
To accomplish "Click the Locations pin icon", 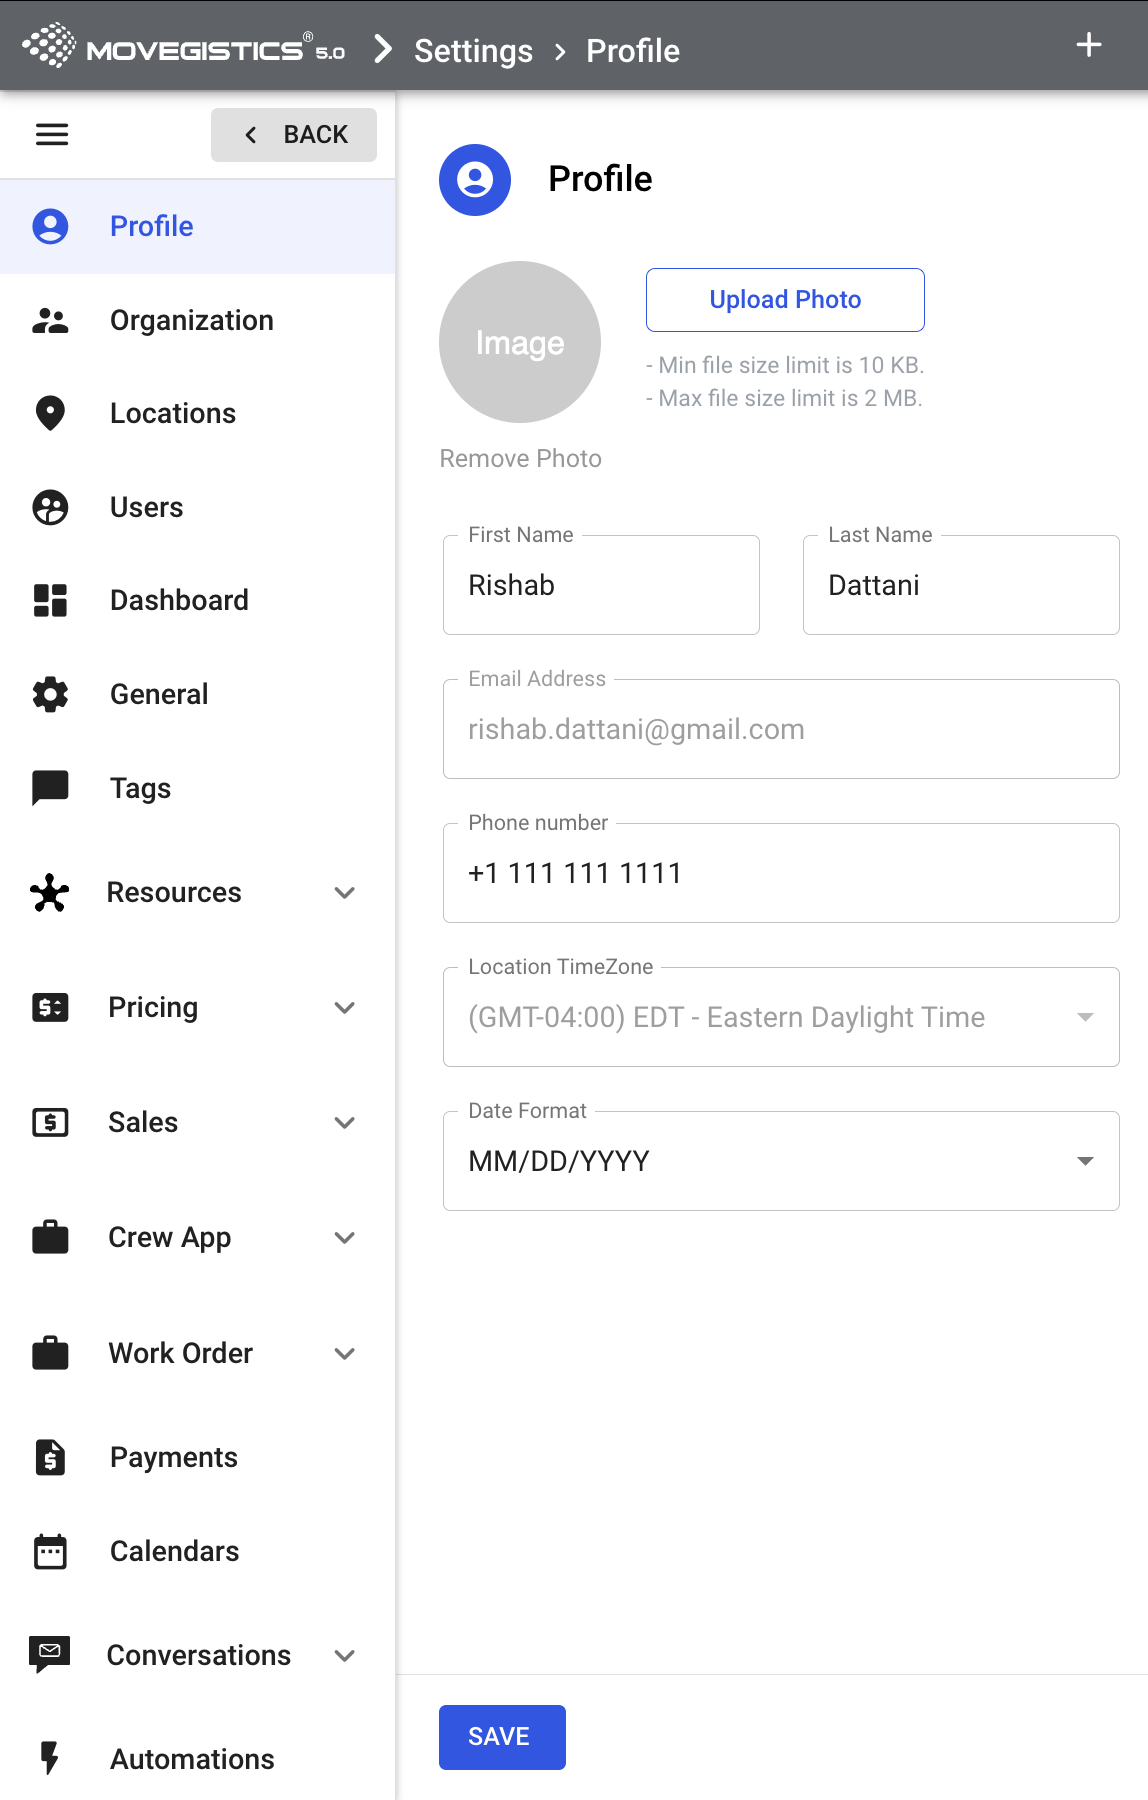I will click(x=50, y=413).
